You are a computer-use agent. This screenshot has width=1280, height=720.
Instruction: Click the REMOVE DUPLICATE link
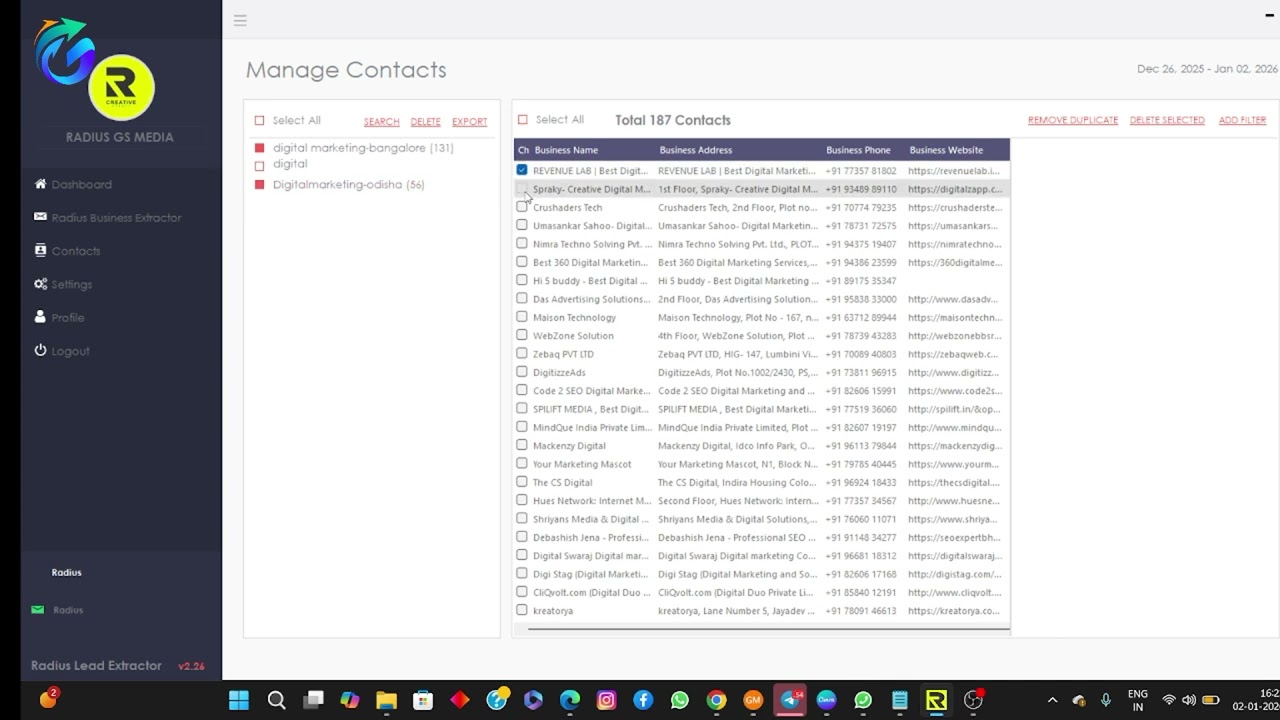point(1073,120)
